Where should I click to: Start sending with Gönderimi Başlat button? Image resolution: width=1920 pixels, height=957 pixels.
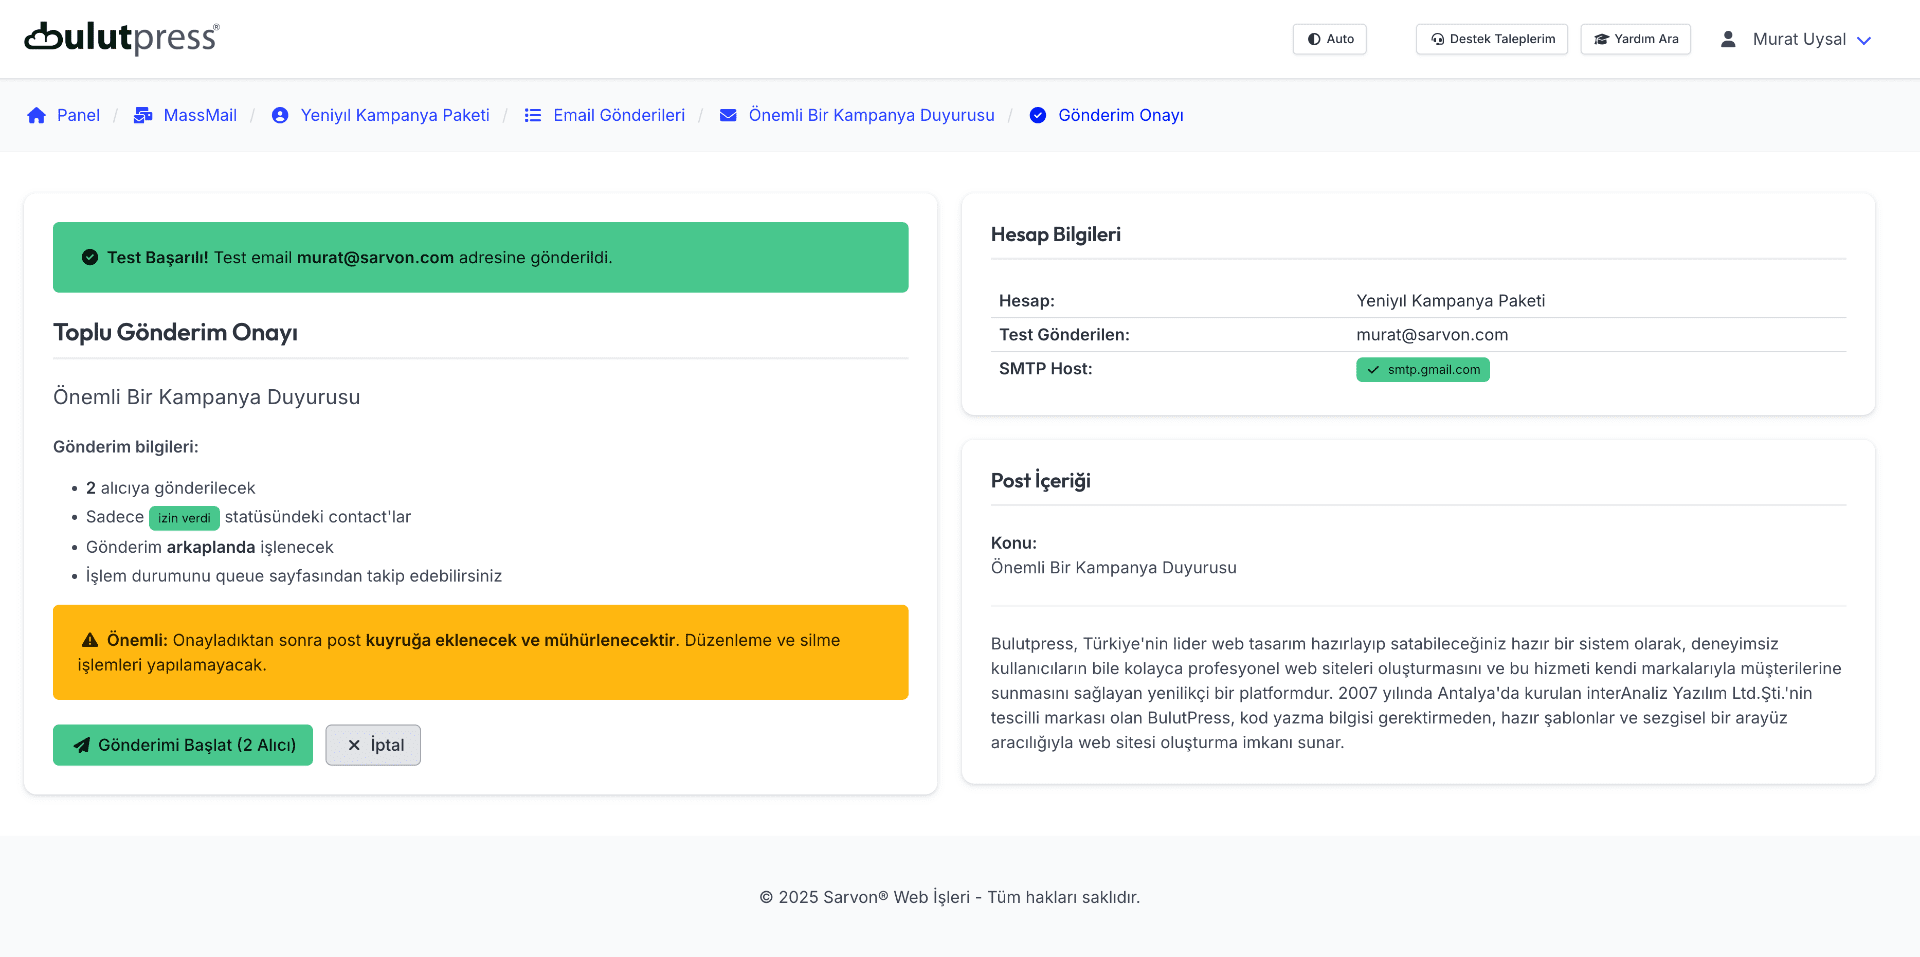[183, 745]
